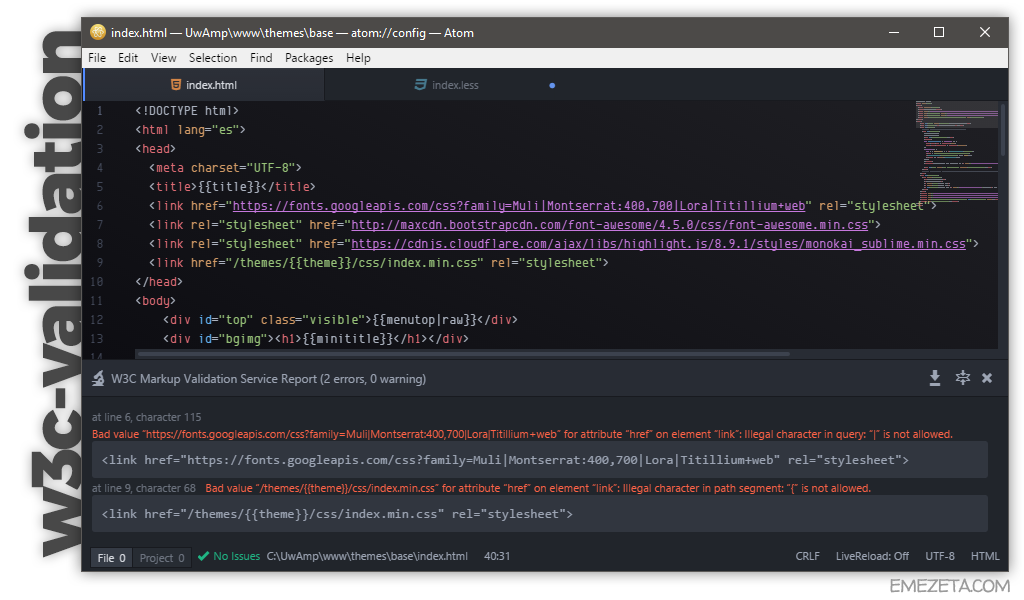Screen dimensions: 1024x600
Task: Click the horizontal editor scrollbar
Action: [463, 354]
